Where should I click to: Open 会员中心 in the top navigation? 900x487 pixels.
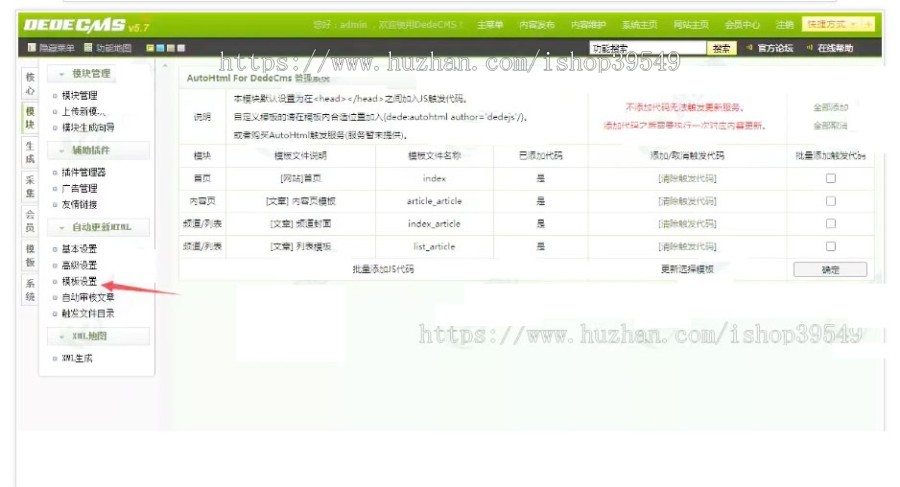point(742,25)
